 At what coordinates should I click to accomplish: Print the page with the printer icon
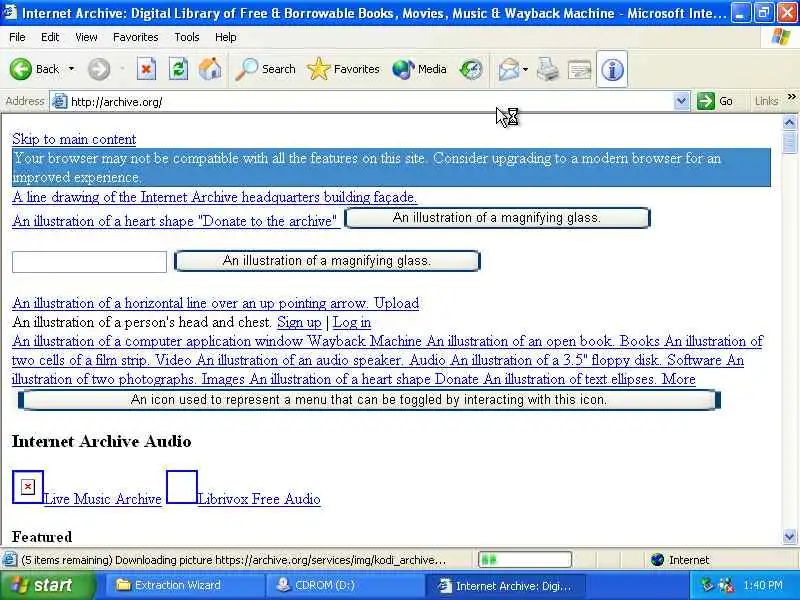[548, 69]
